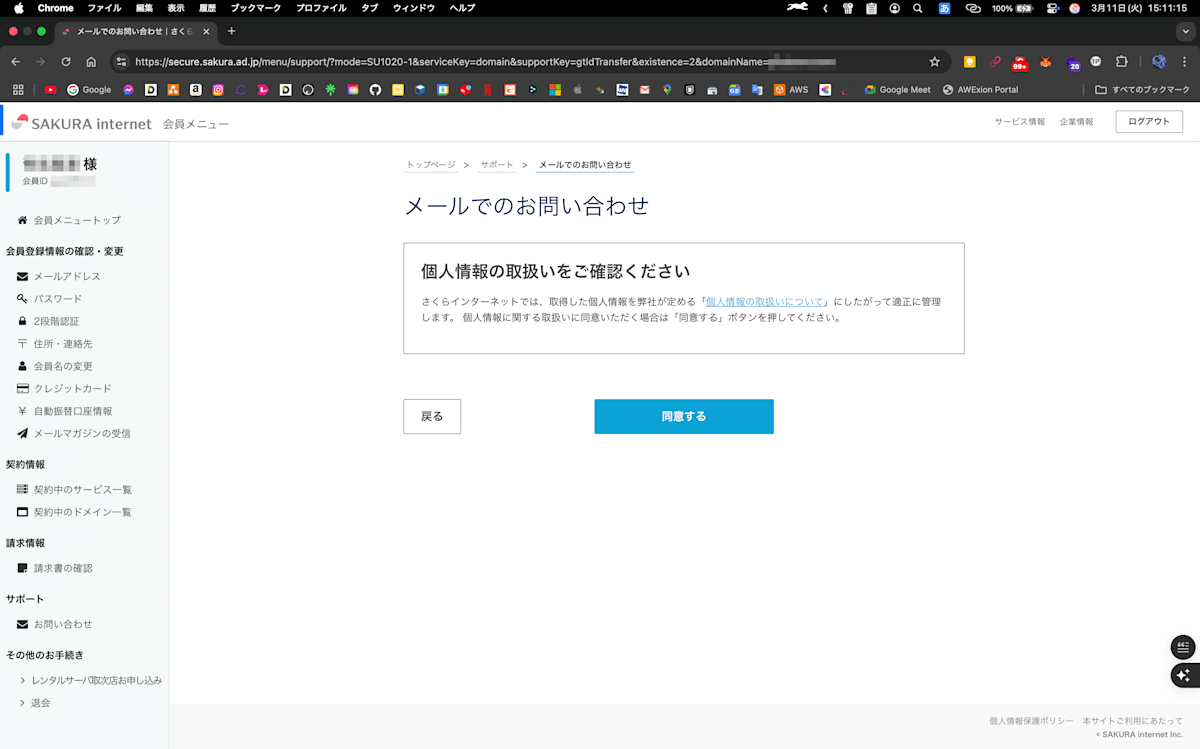Open the ブックマーク menu in the menu bar
The width and height of the screenshot is (1200, 749).
254,8
